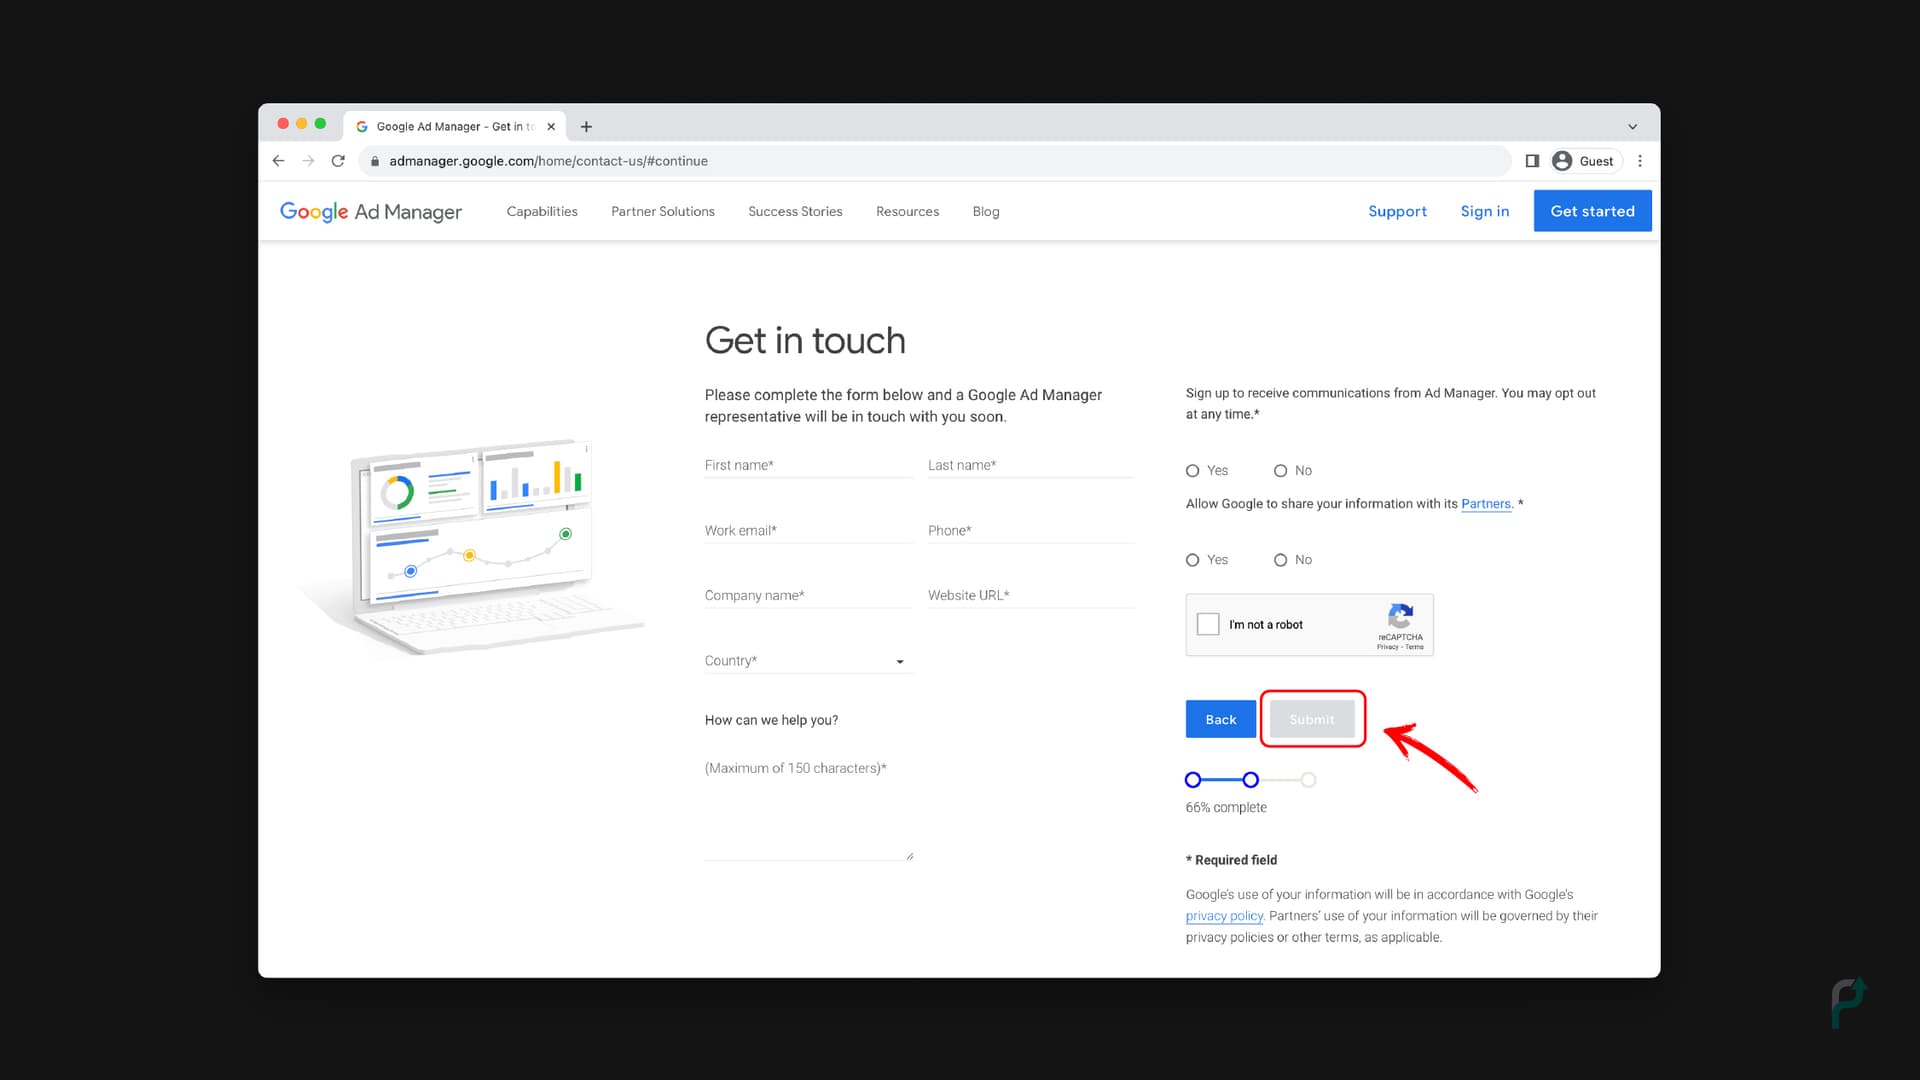This screenshot has width=1920, height=1080.
Task: Click into the Phone field
Action: [1031, 531]
